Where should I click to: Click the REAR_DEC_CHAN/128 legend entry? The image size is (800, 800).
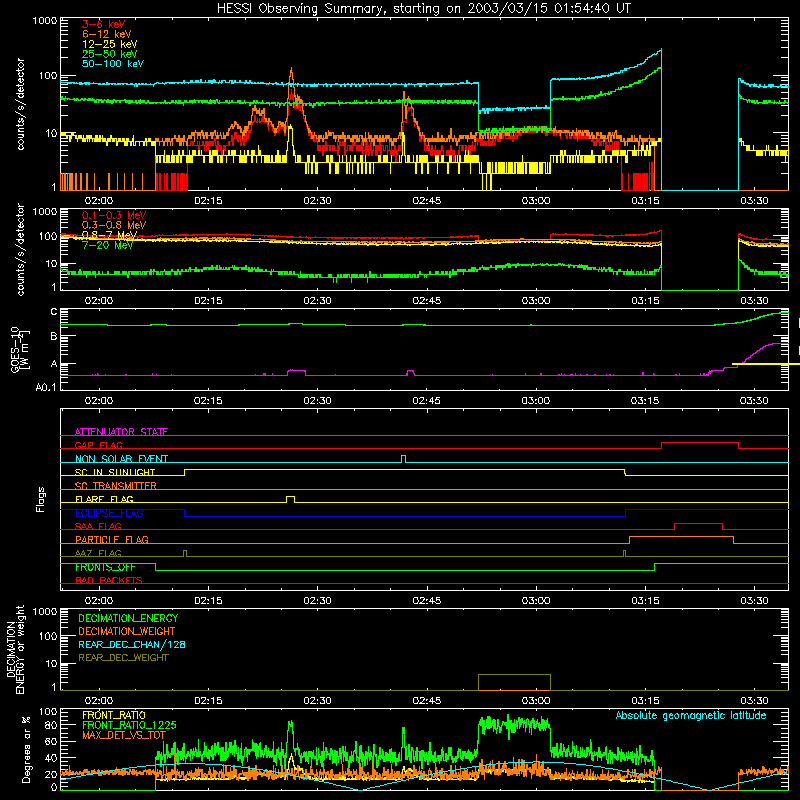(x=132, y=644)
